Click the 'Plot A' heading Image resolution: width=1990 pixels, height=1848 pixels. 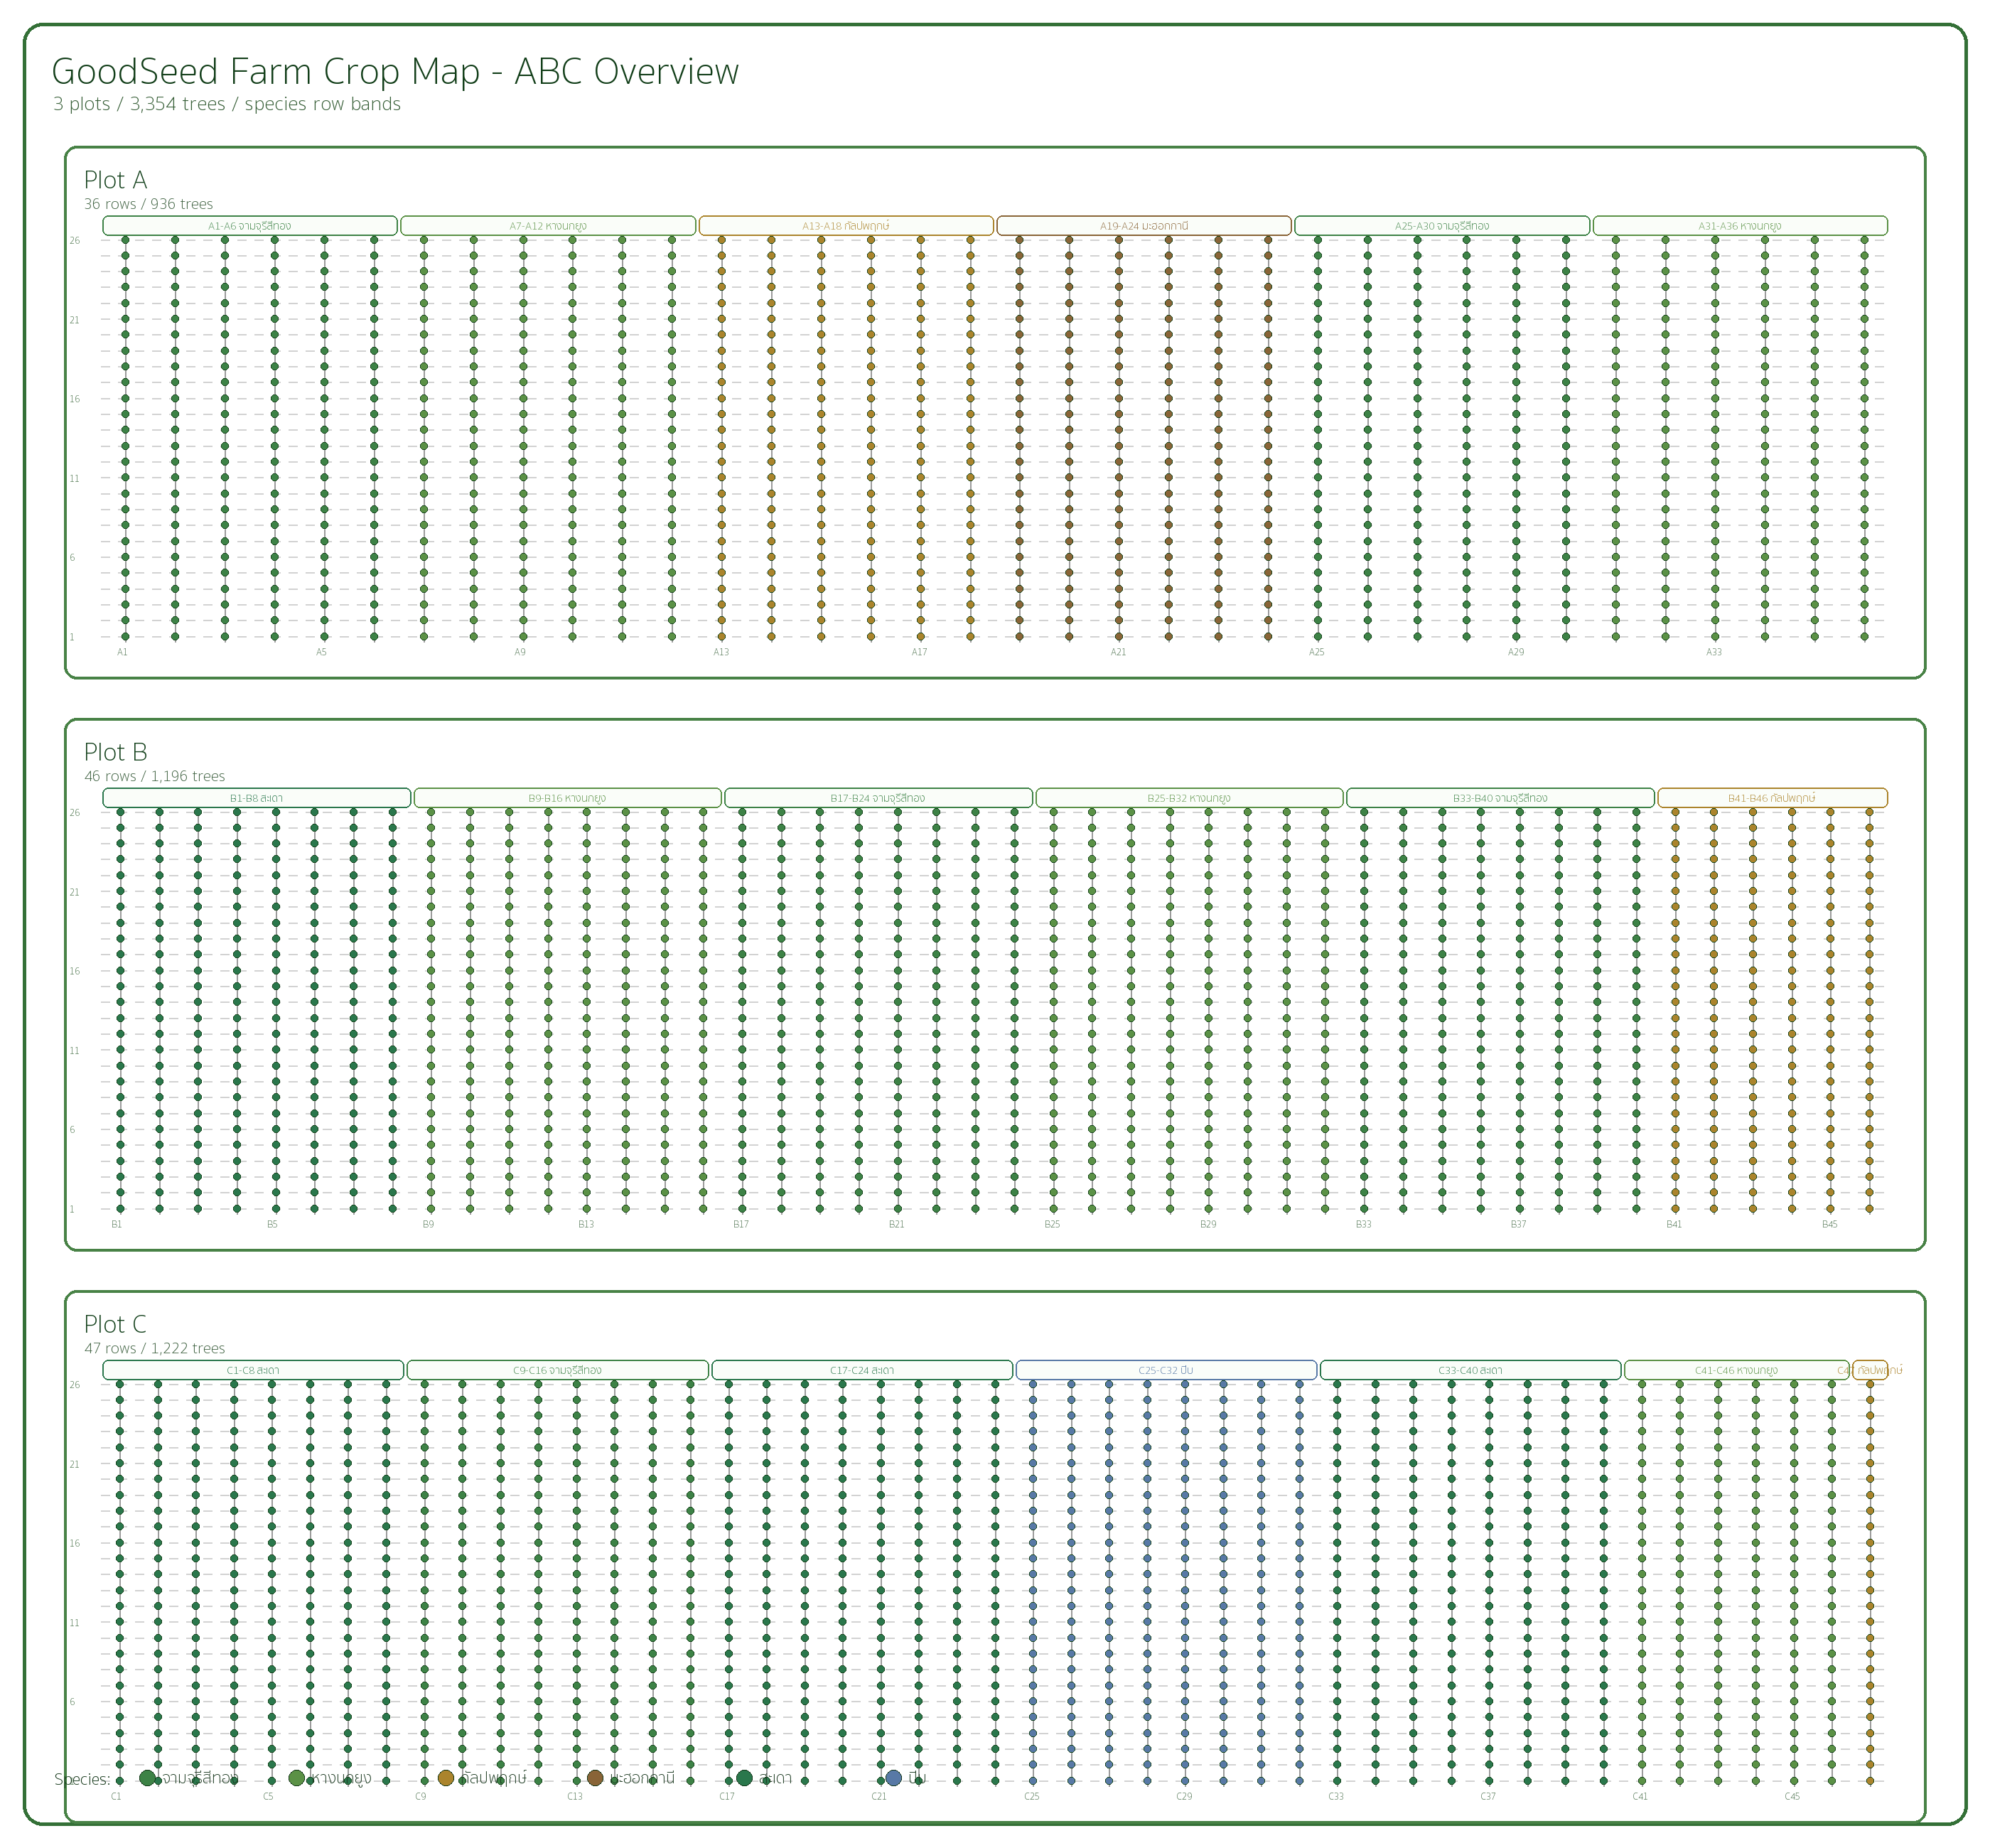(x=115, y=180)
